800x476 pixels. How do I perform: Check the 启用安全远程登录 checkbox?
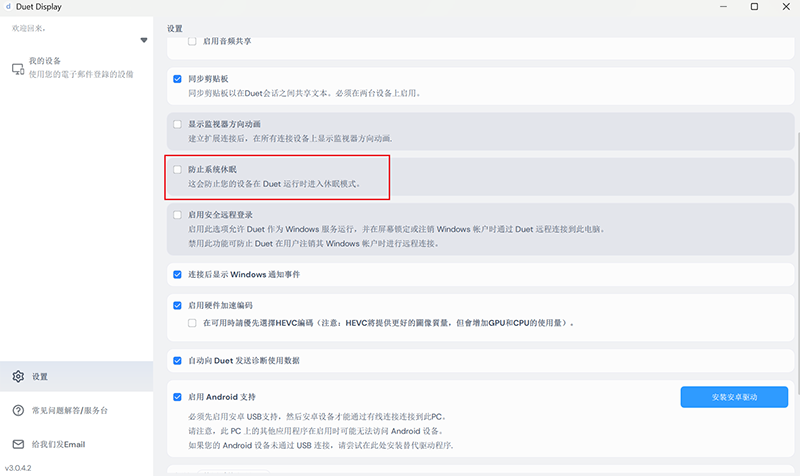click(x=177, y=215)
